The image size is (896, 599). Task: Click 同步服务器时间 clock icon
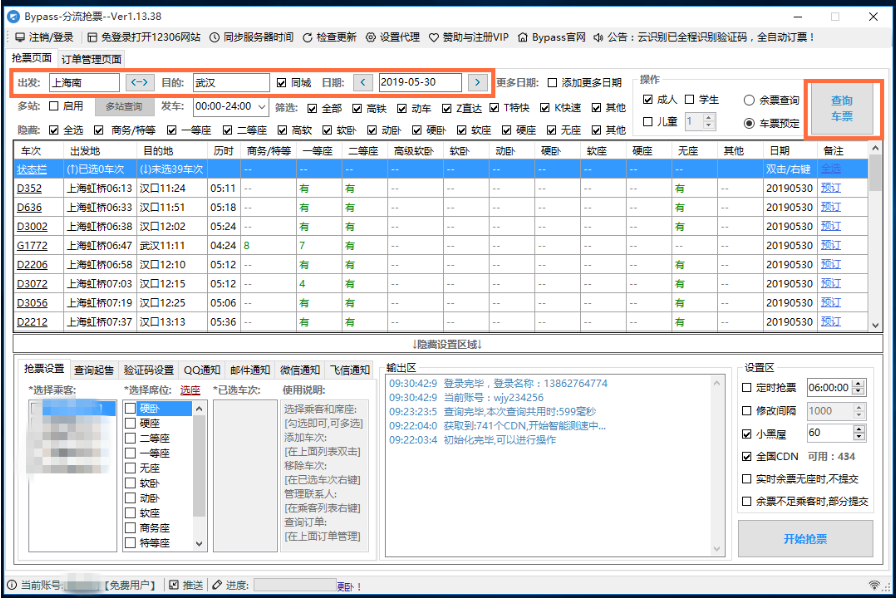click(x=215, y=37)
